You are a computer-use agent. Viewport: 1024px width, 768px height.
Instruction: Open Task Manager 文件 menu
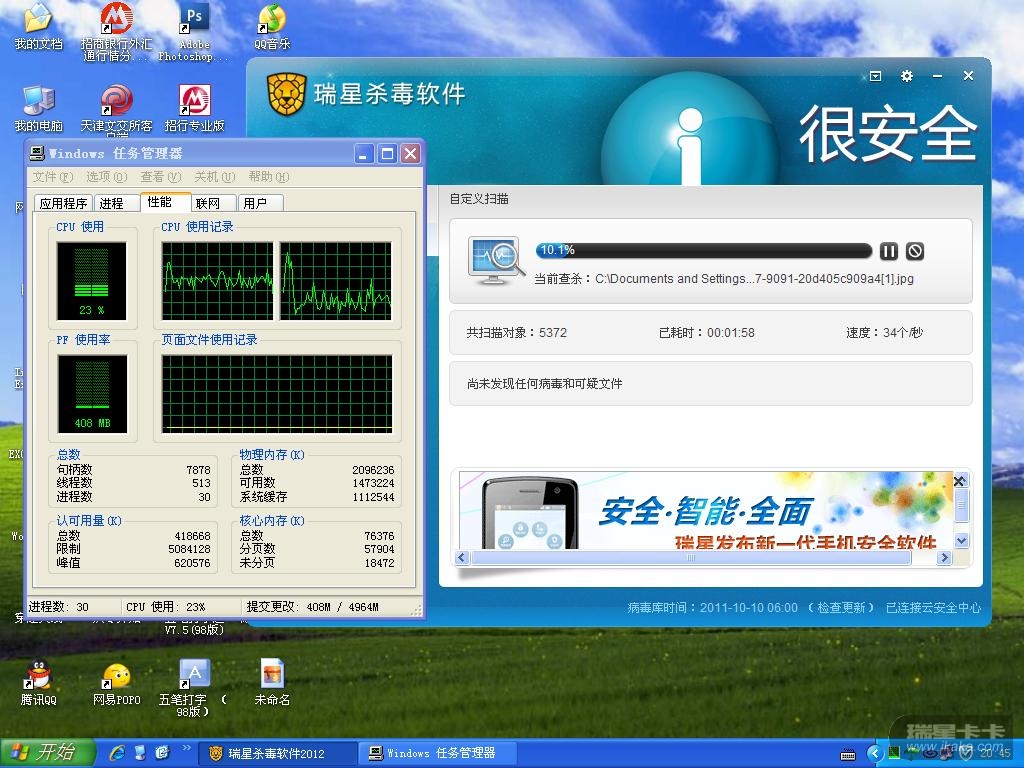pos(53,177)
